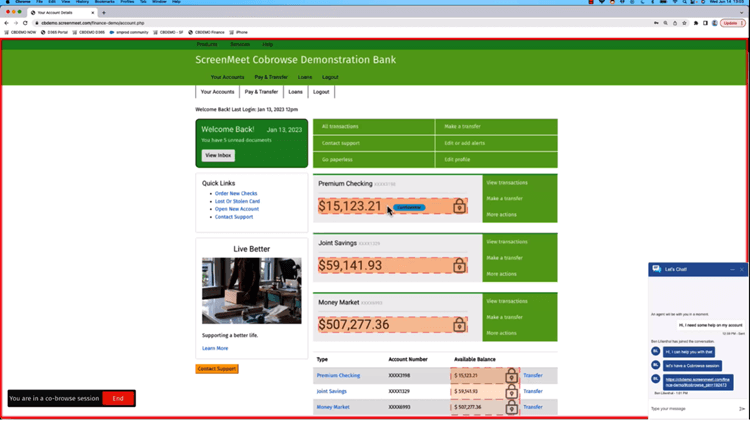Click the lock icon beside $507,277.36 balance
Image resolution: width=750 pixels, height=422 pixels.
[459, 325]
